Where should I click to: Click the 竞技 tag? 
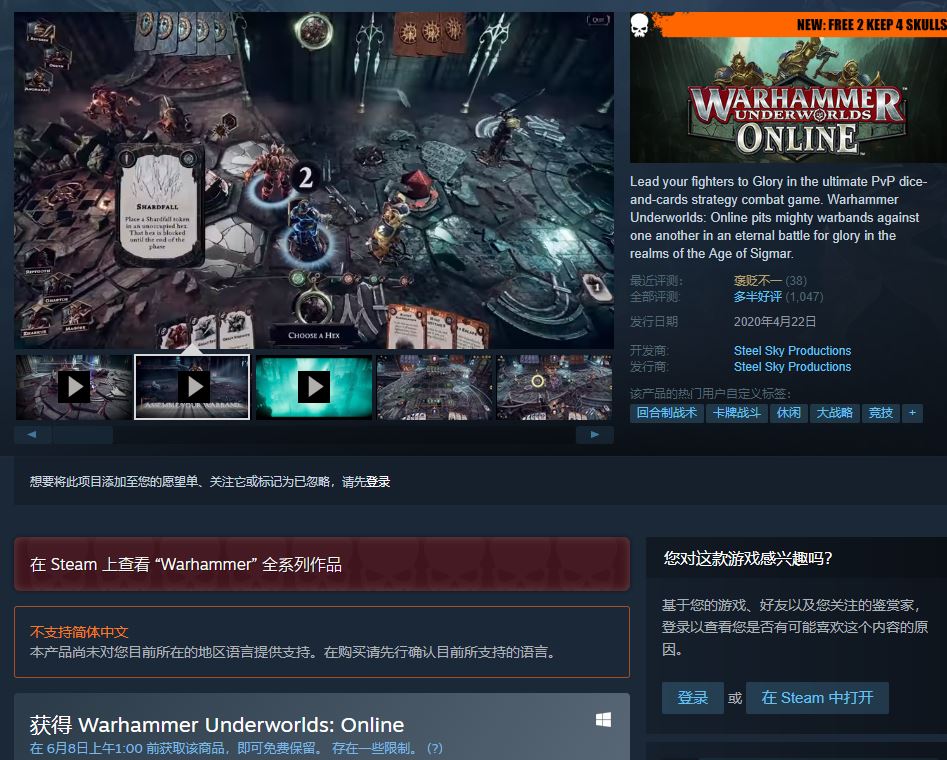pyautogui.click(x=879, y=413)
